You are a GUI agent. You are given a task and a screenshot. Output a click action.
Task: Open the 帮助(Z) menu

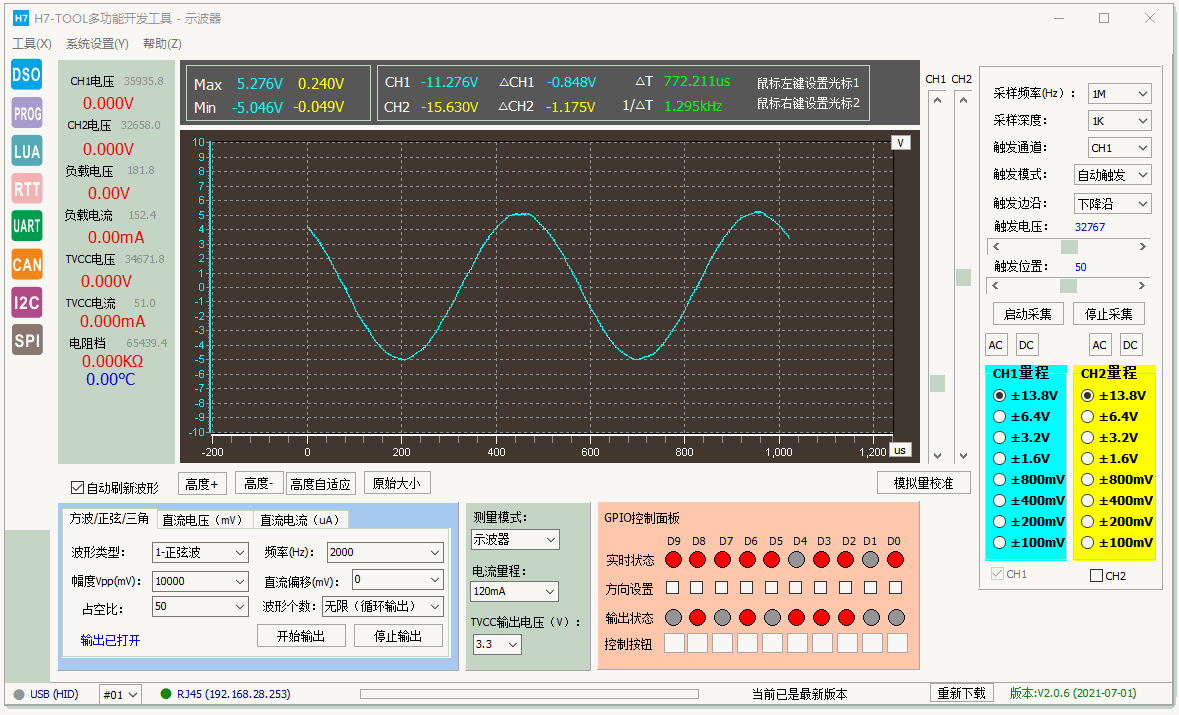pyautogui.click(x=162, y=44)
